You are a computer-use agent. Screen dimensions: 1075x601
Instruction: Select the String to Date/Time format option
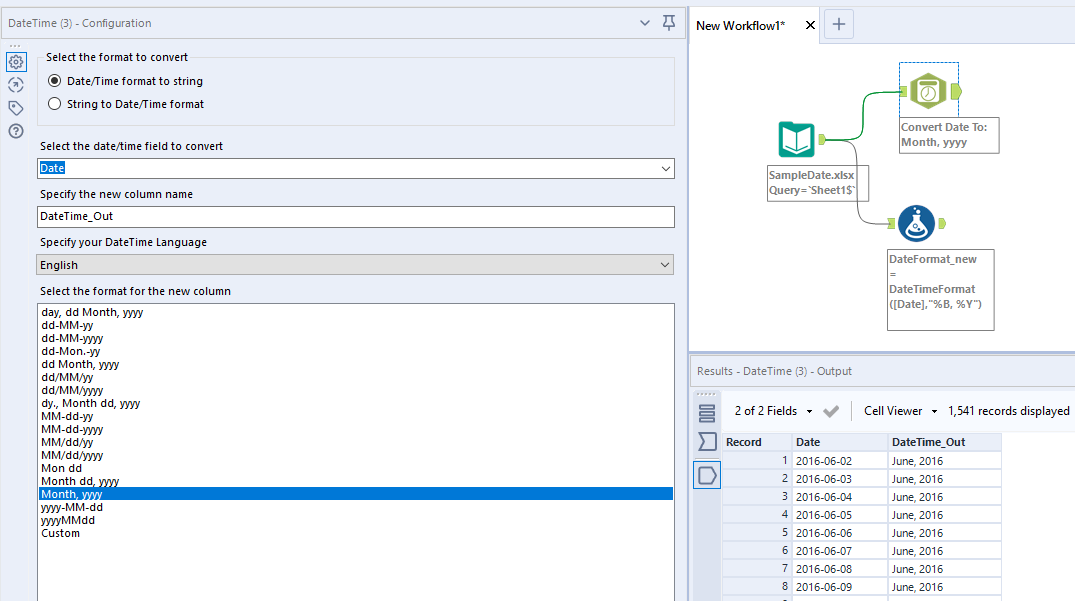coord(54,103)
